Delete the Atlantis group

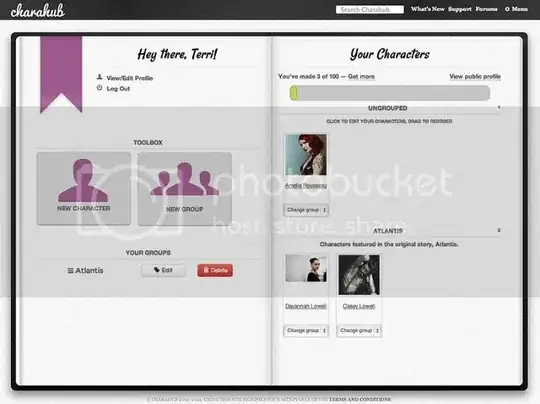pyautogui.click(x=215, y=270)
